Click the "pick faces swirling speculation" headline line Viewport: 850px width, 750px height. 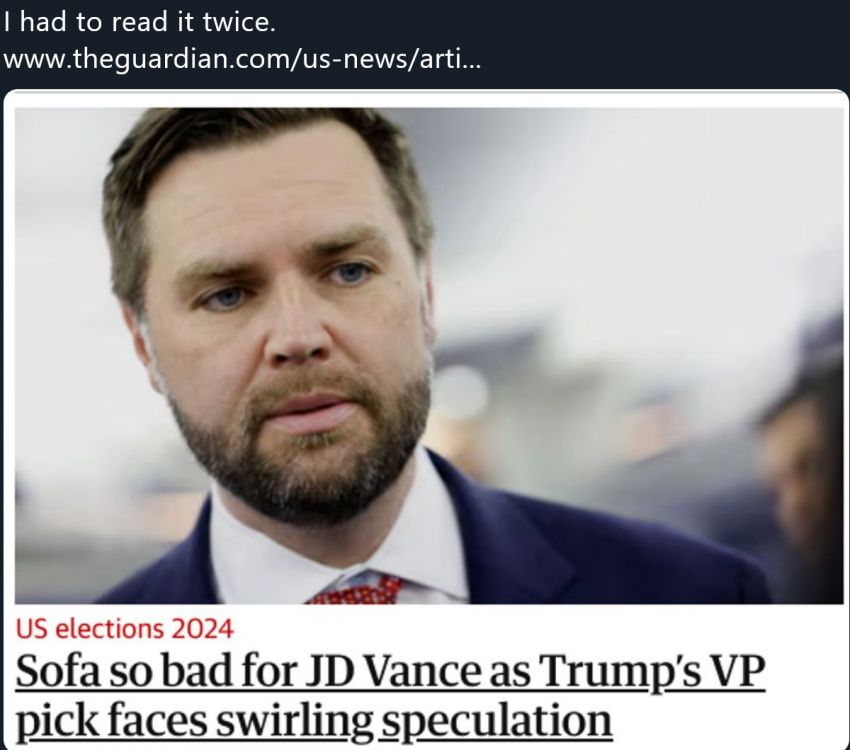coord(314,720)
